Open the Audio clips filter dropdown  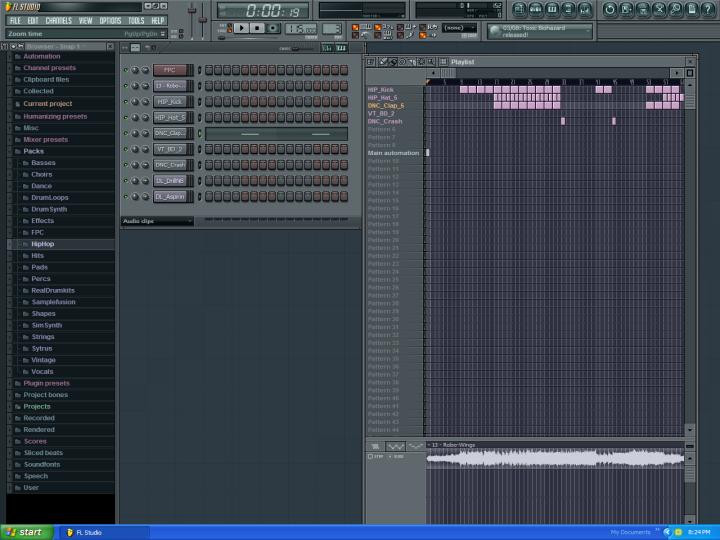(157, 221)
